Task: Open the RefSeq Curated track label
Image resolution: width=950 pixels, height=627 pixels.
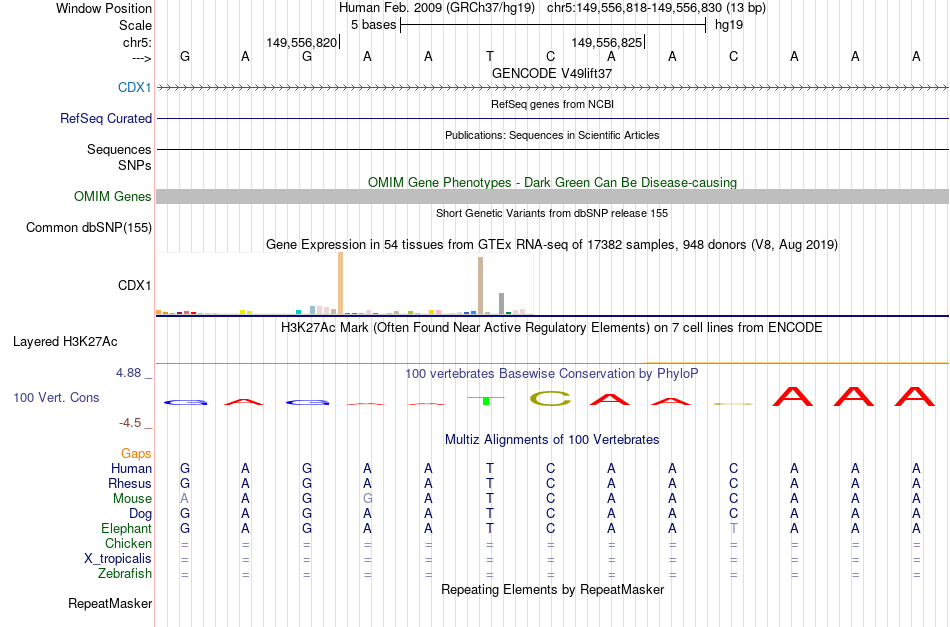Action: tap(106, 118)
